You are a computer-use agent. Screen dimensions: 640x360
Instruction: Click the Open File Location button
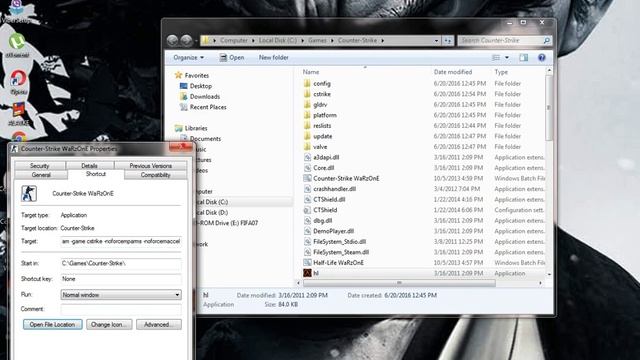click(53, 324)
